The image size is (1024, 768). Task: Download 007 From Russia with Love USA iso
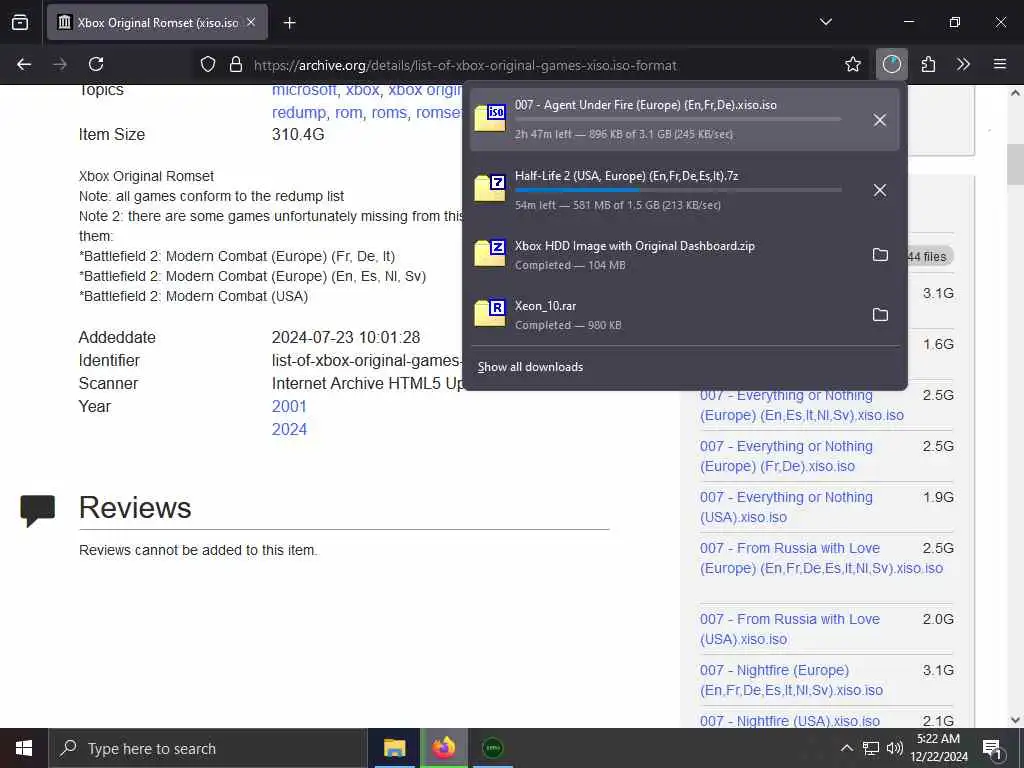(x=790, y=629)
